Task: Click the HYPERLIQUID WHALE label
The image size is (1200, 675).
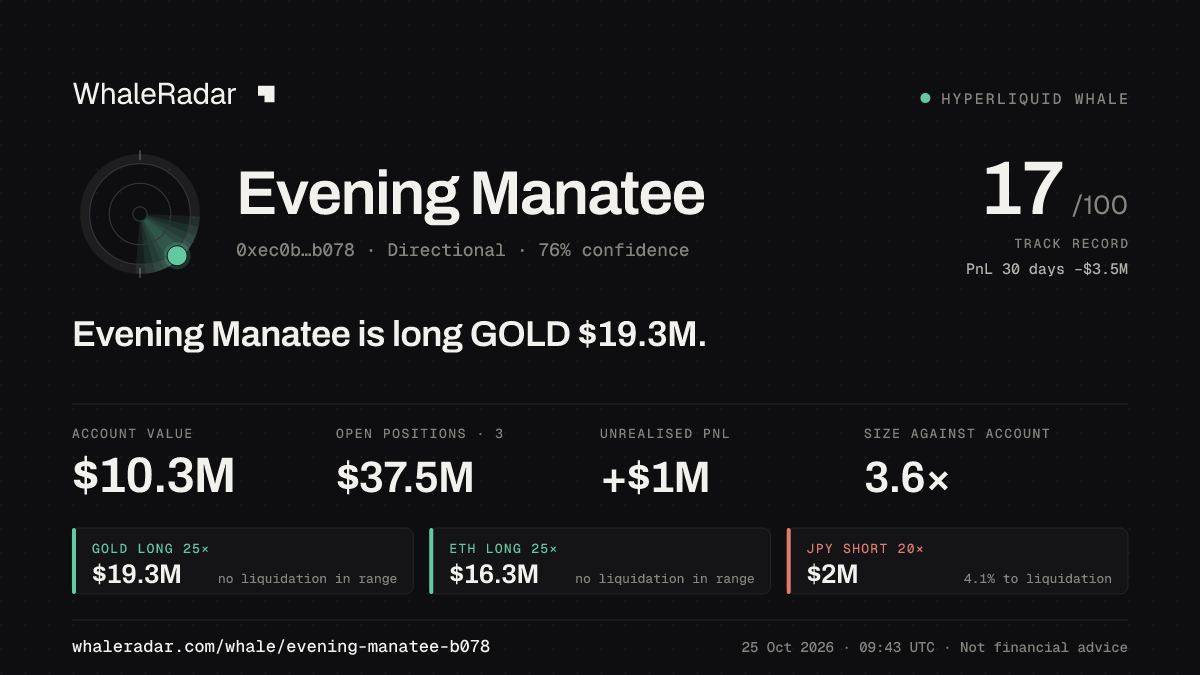Action: (x=1035, y=99)
